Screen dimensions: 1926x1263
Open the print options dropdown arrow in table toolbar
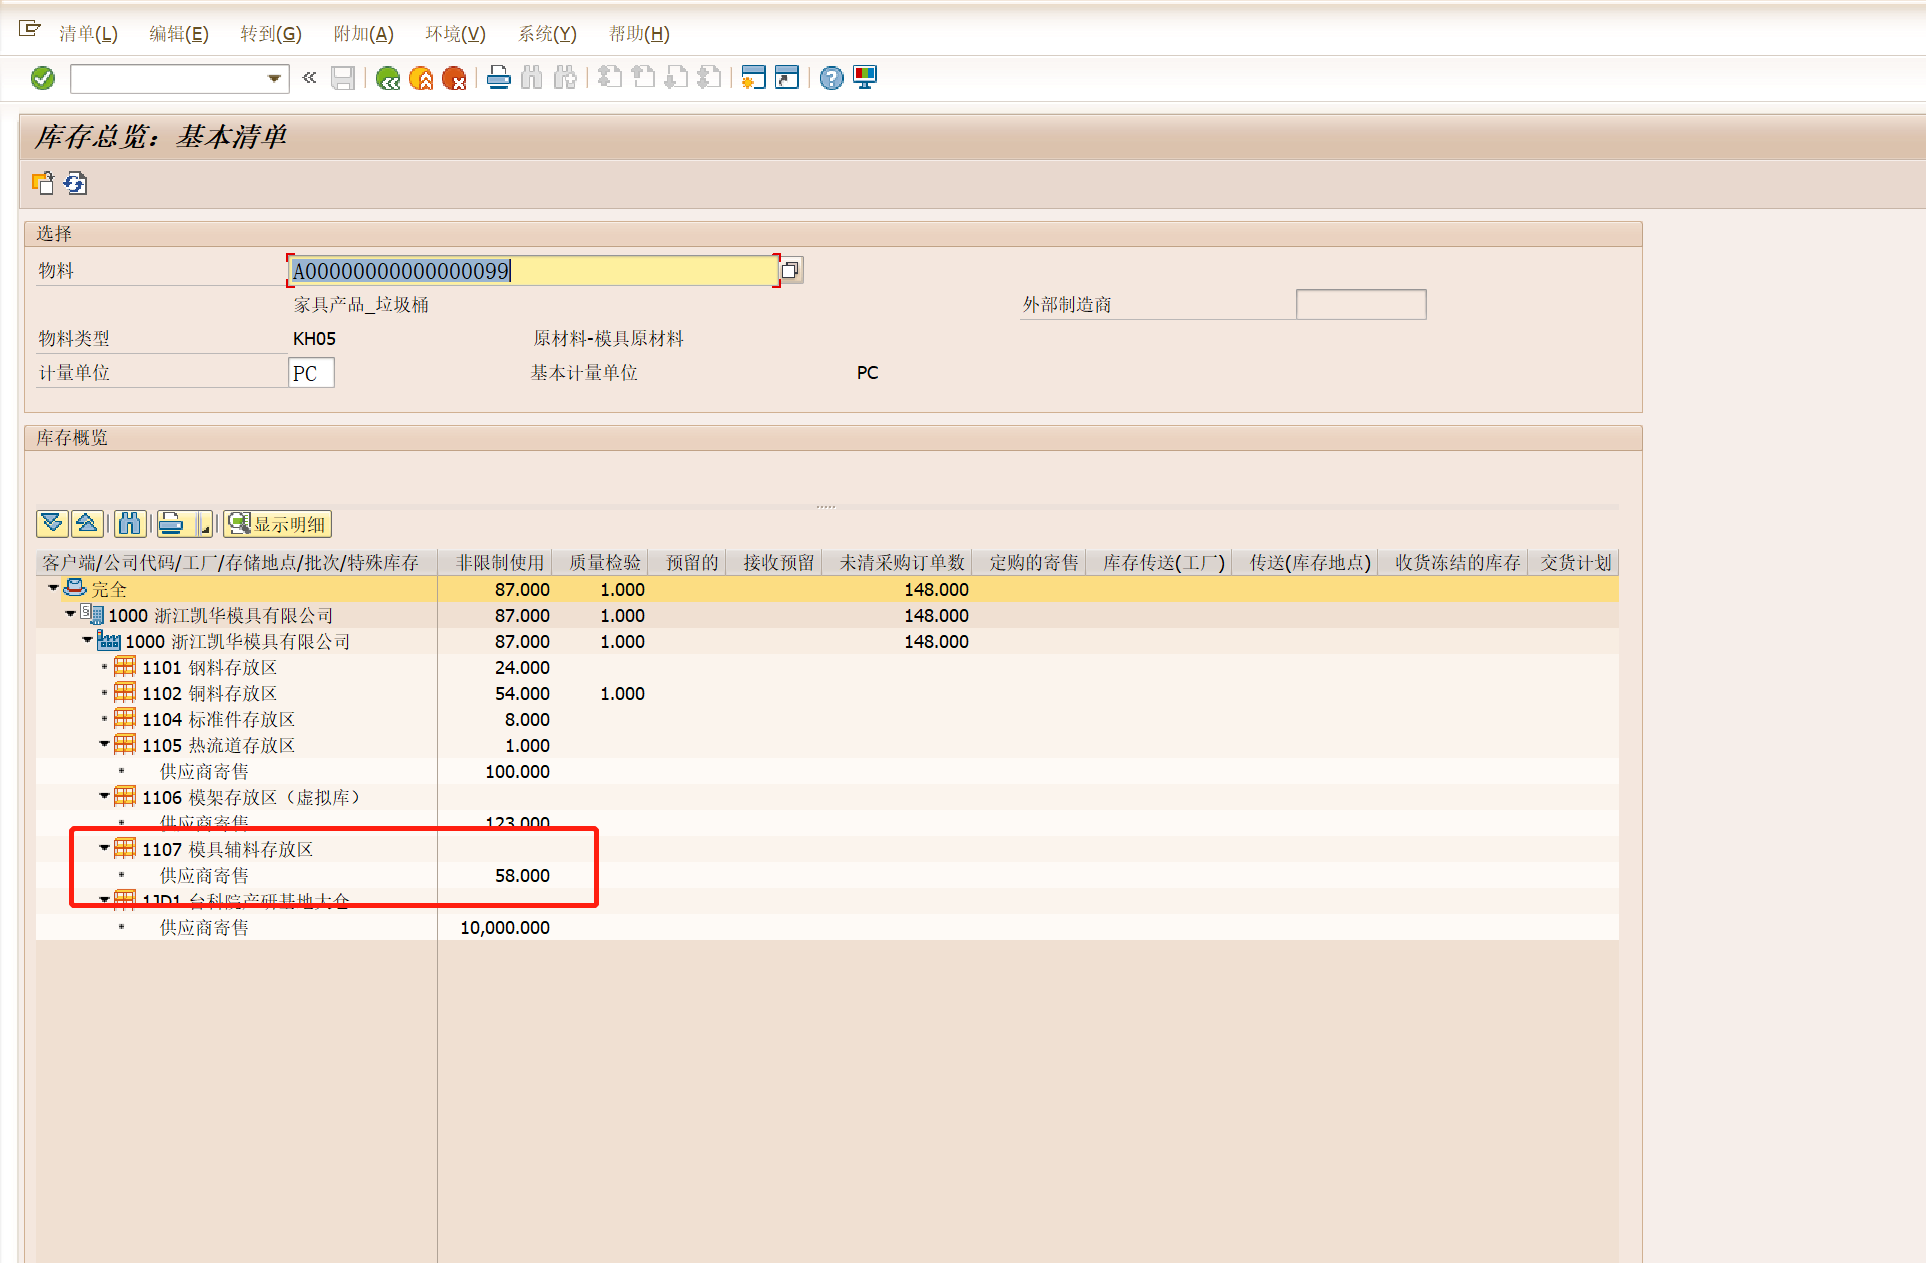coord(205,524)
